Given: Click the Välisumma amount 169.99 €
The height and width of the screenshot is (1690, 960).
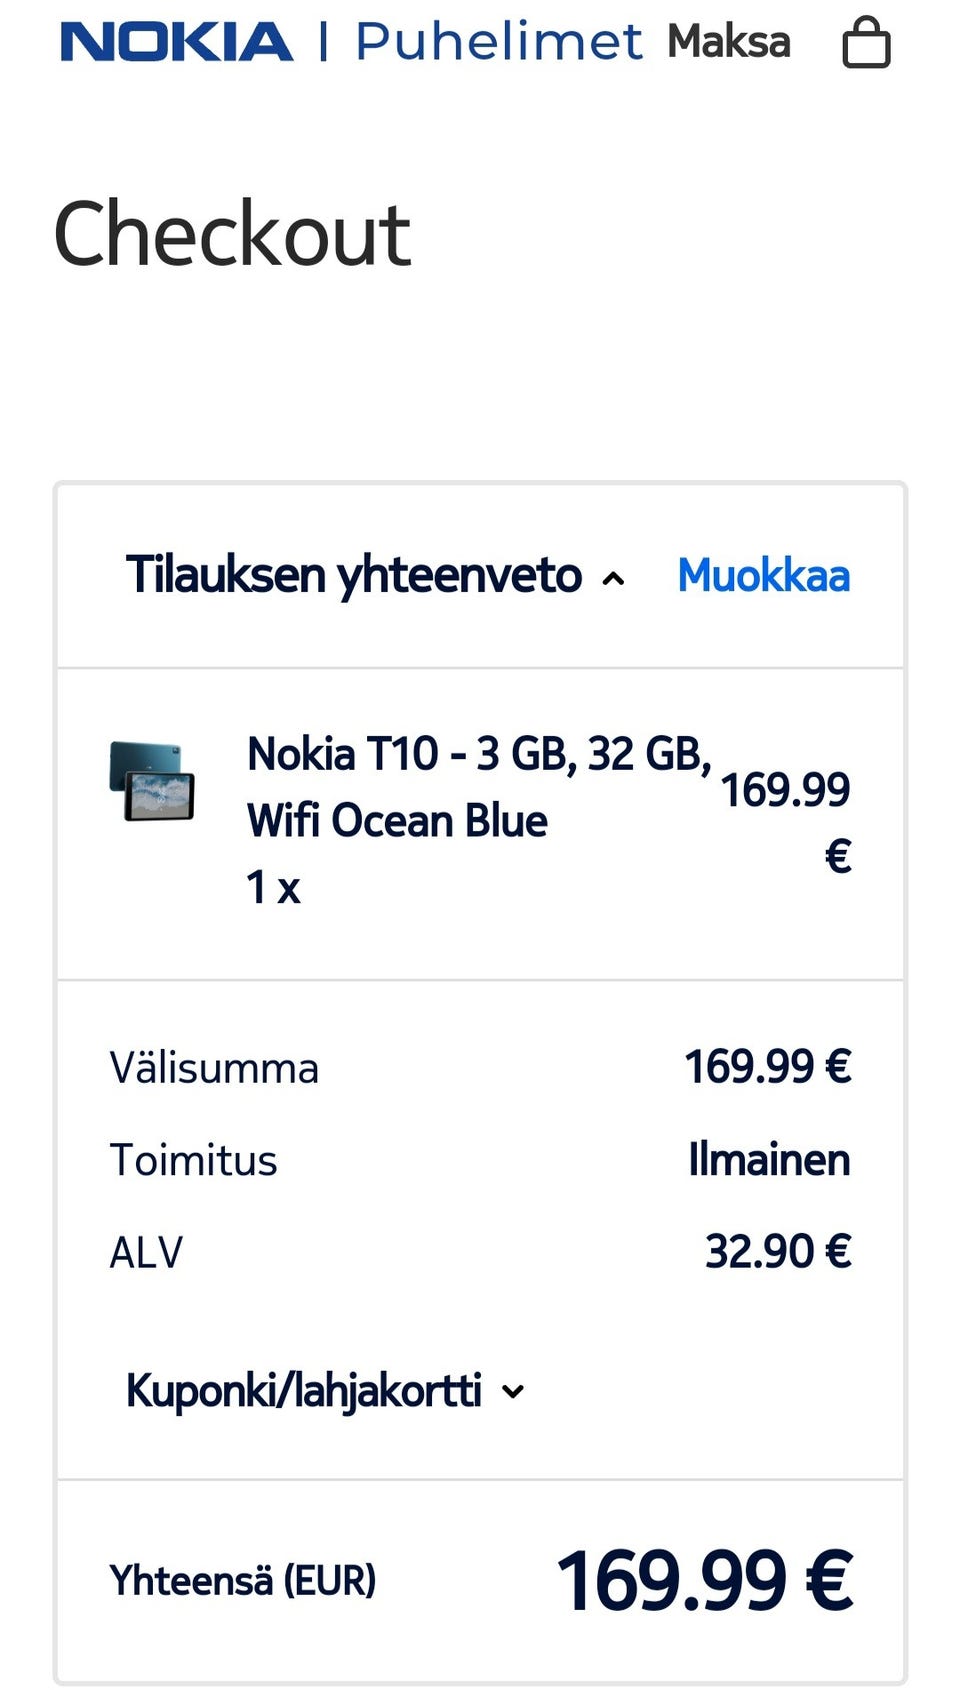Looking at the screenshot, I should (767, 1067).
